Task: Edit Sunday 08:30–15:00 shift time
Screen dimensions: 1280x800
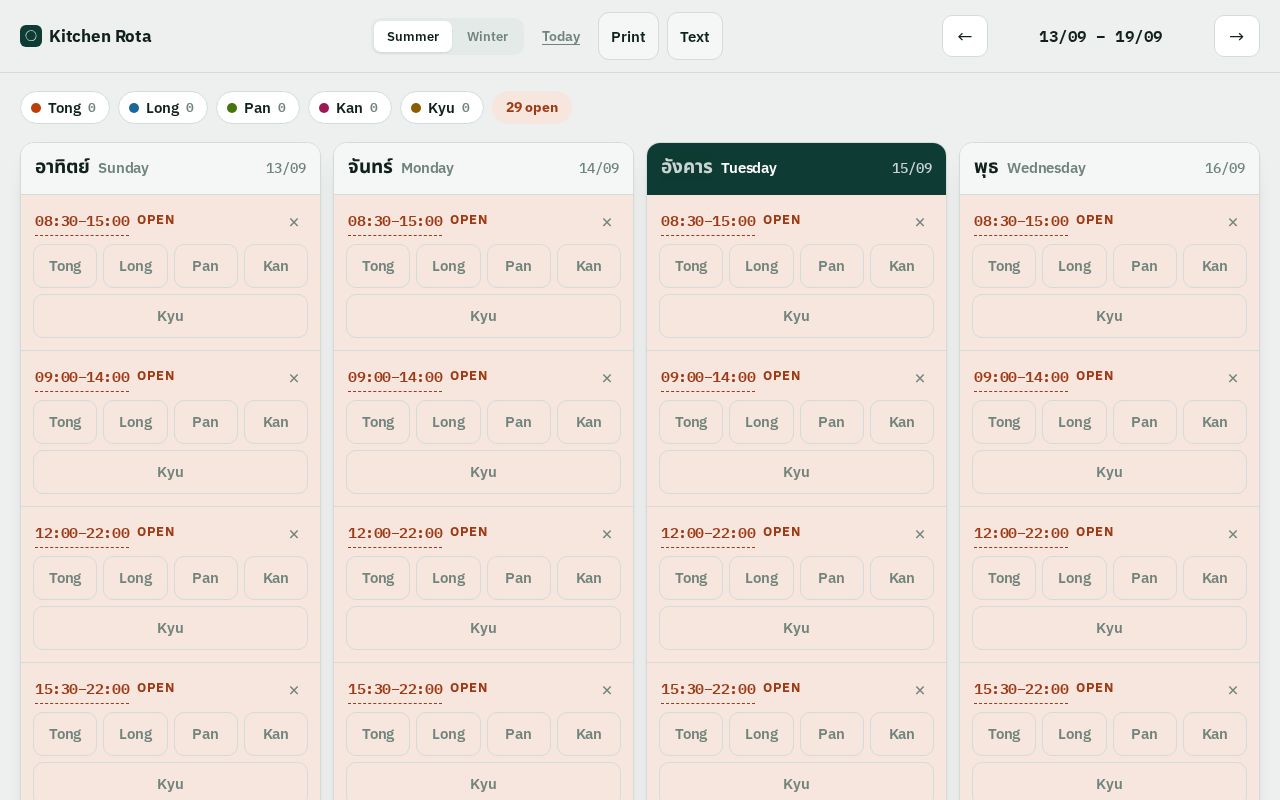Action: click(82, 222)
